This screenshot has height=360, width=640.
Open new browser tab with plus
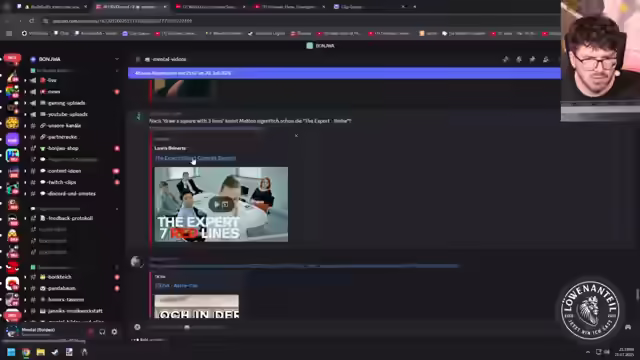414,7
